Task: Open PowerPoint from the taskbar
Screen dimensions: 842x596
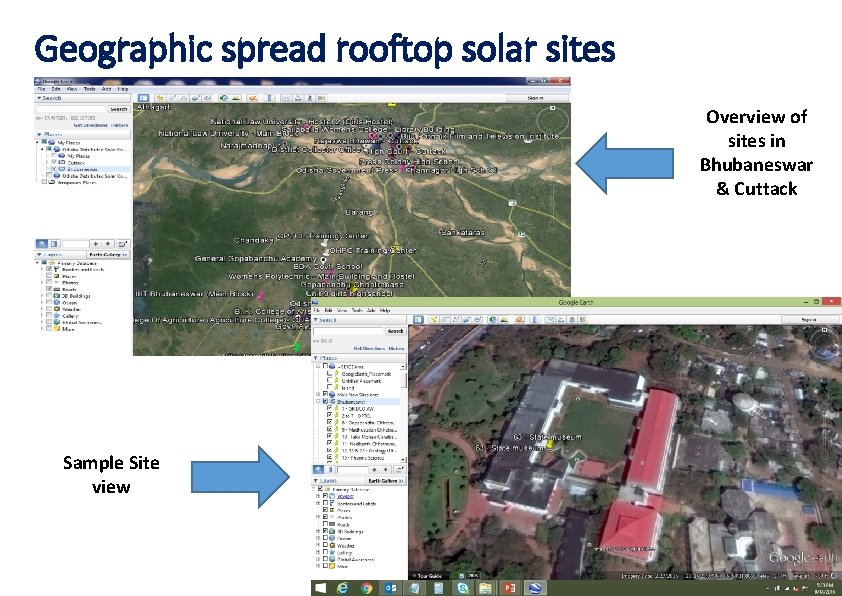Action: [x=510, y=588]
